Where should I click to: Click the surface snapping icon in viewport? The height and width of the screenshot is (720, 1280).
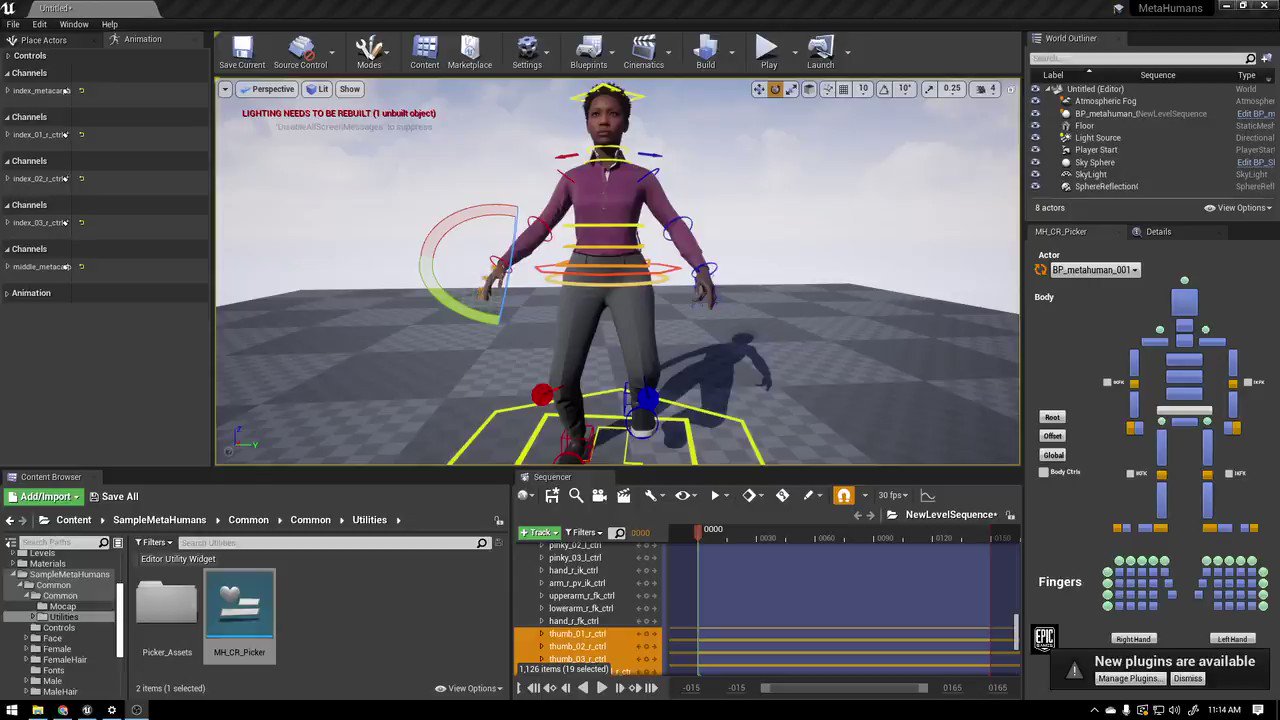(827, 89)
